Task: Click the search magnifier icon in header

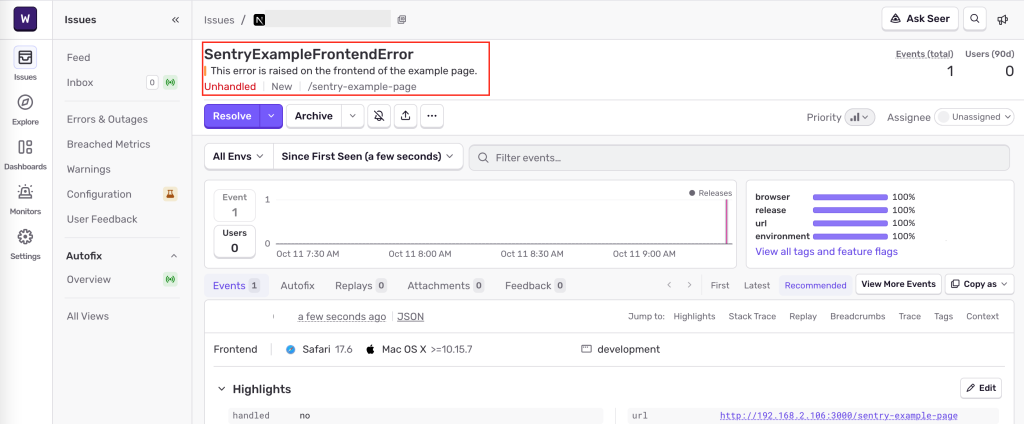Action: pos(974,19)
